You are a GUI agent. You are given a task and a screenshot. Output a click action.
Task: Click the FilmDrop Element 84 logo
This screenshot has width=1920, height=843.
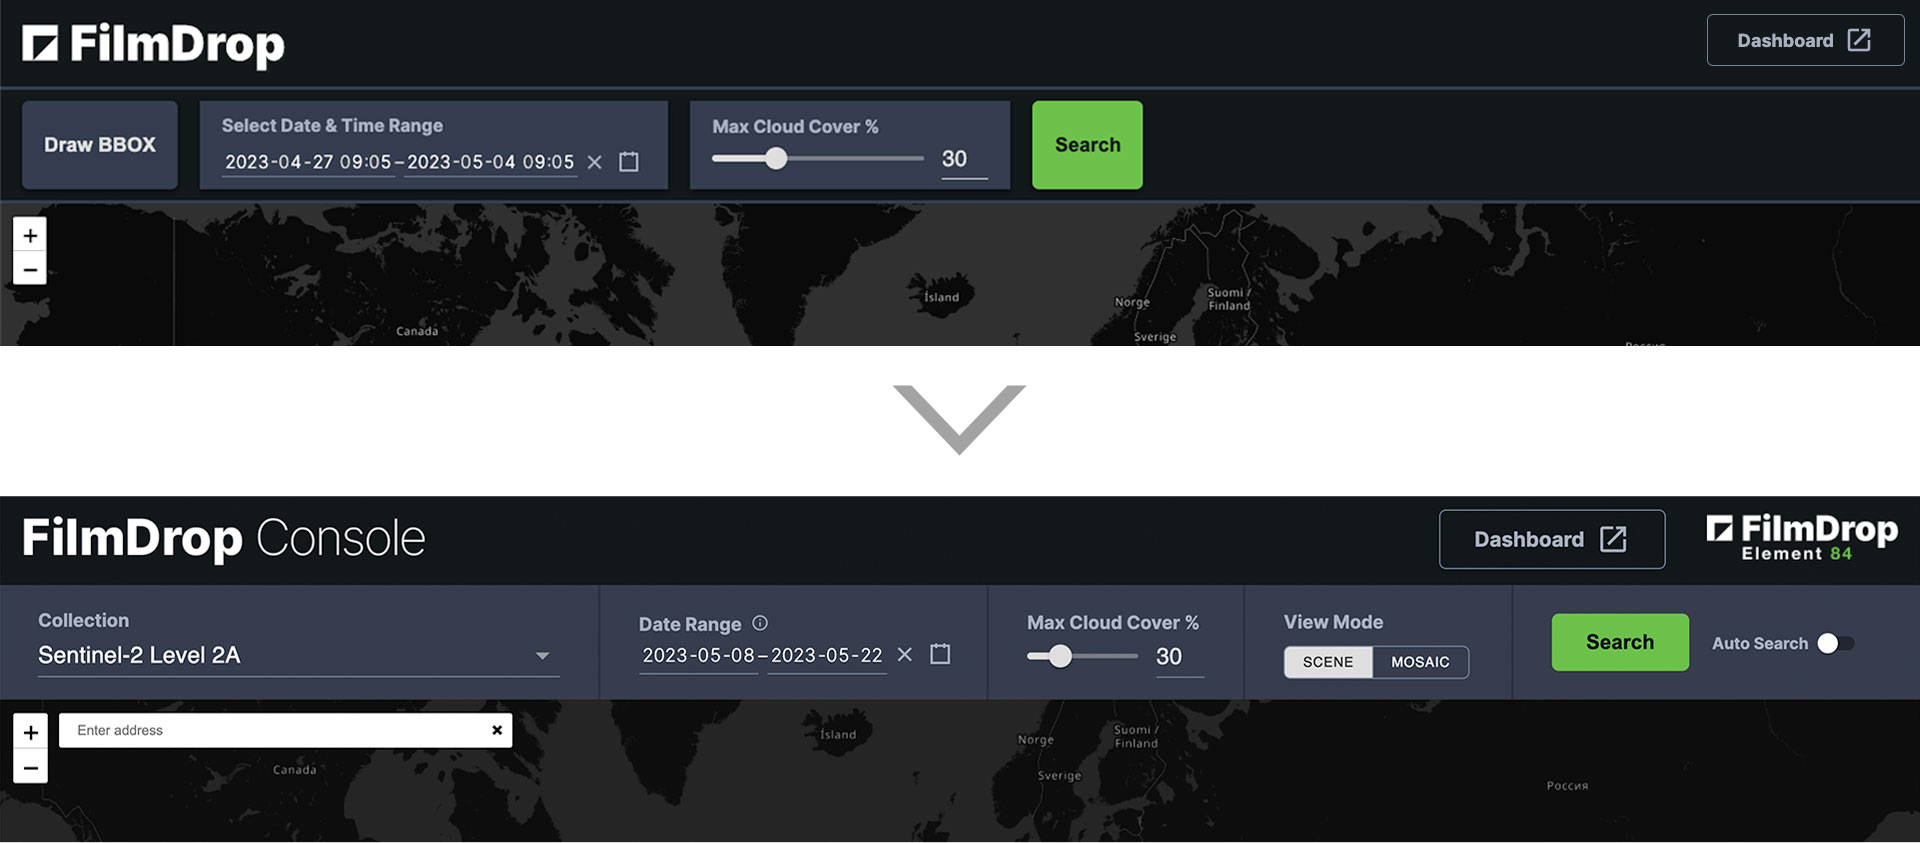(1801, 538)
